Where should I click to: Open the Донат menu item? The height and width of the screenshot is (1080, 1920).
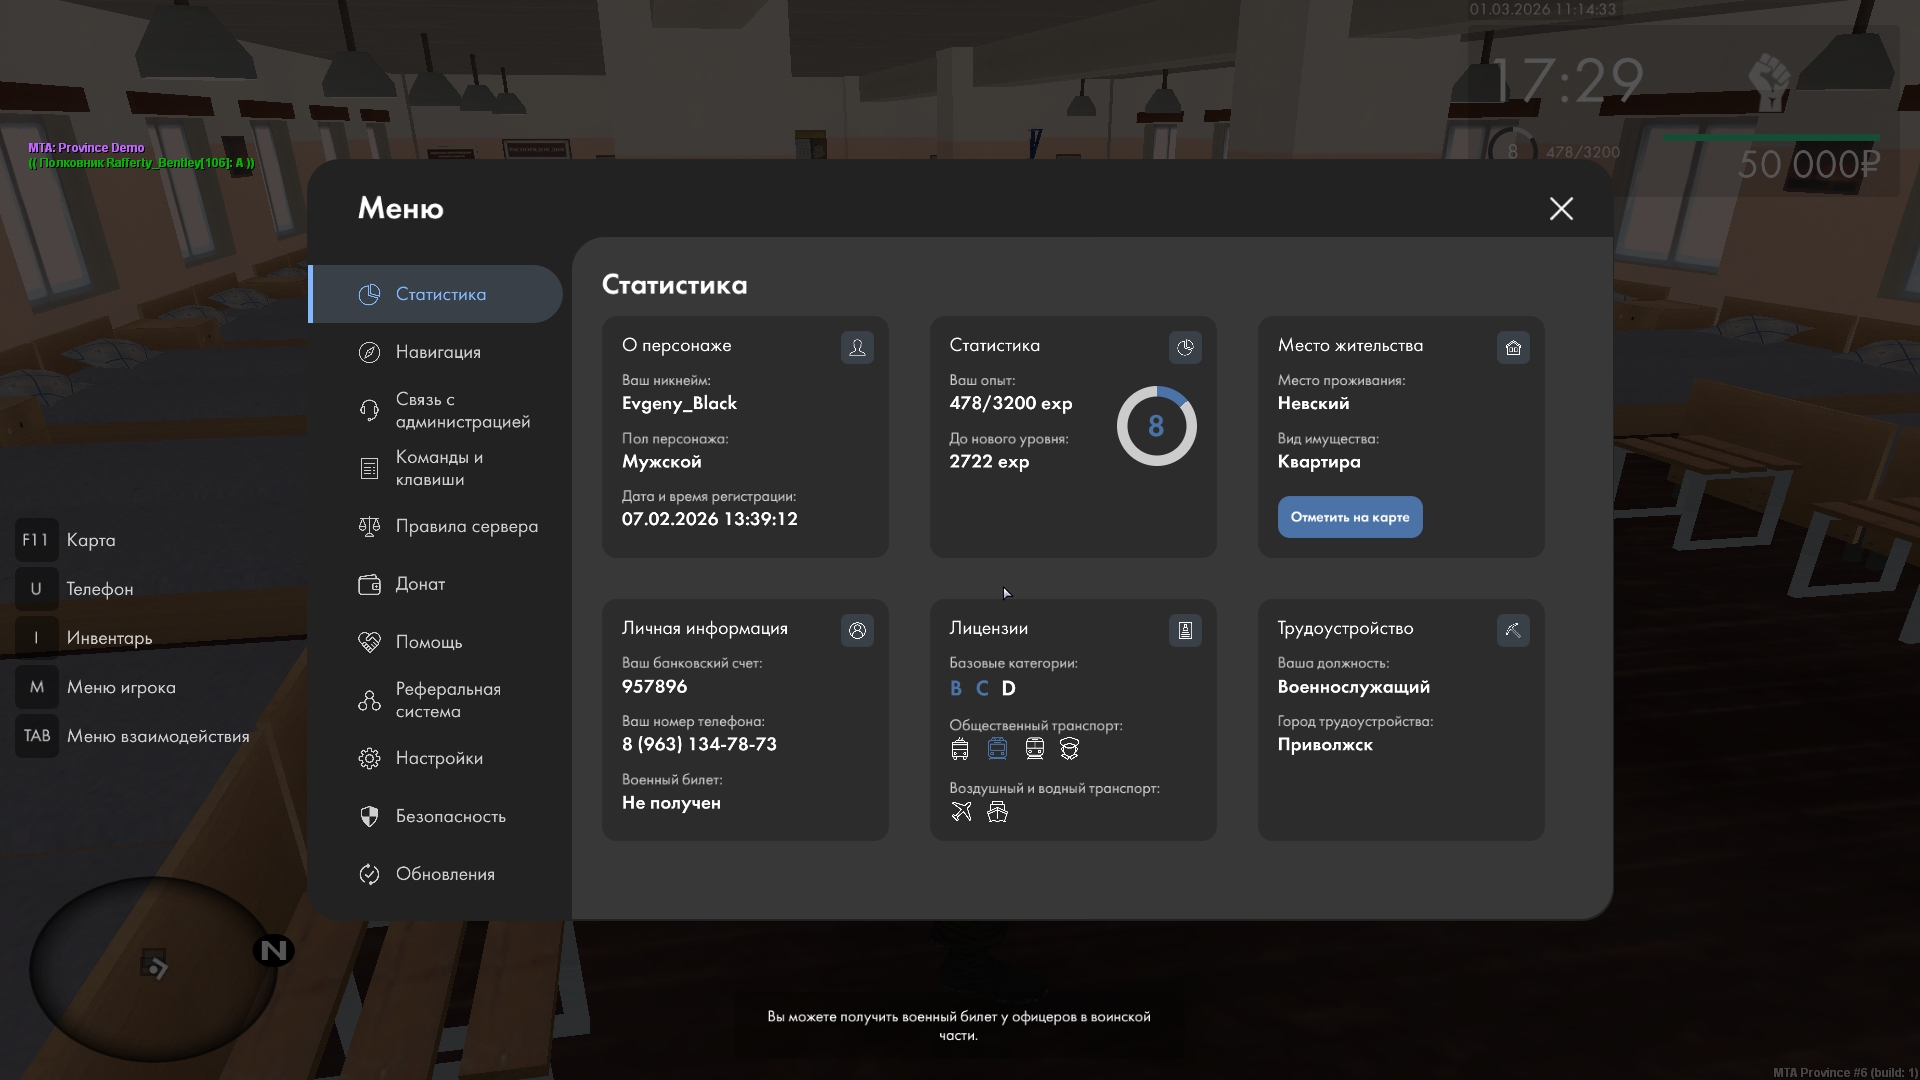click(x=419, y=584)
